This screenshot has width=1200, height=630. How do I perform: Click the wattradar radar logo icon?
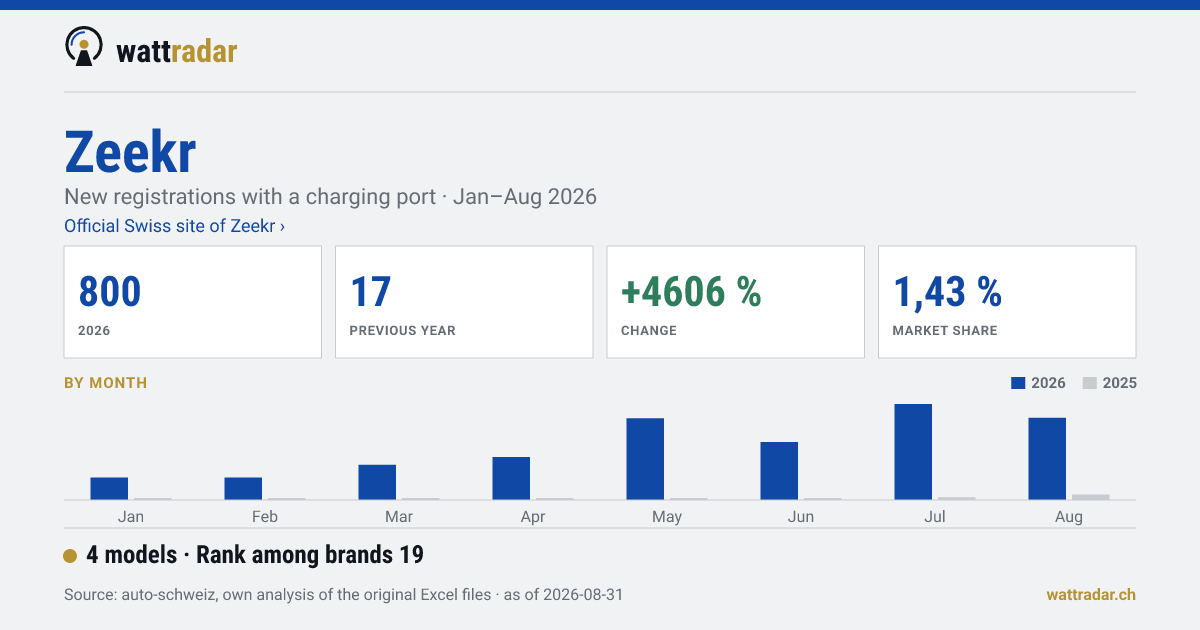tap(84, 46)
